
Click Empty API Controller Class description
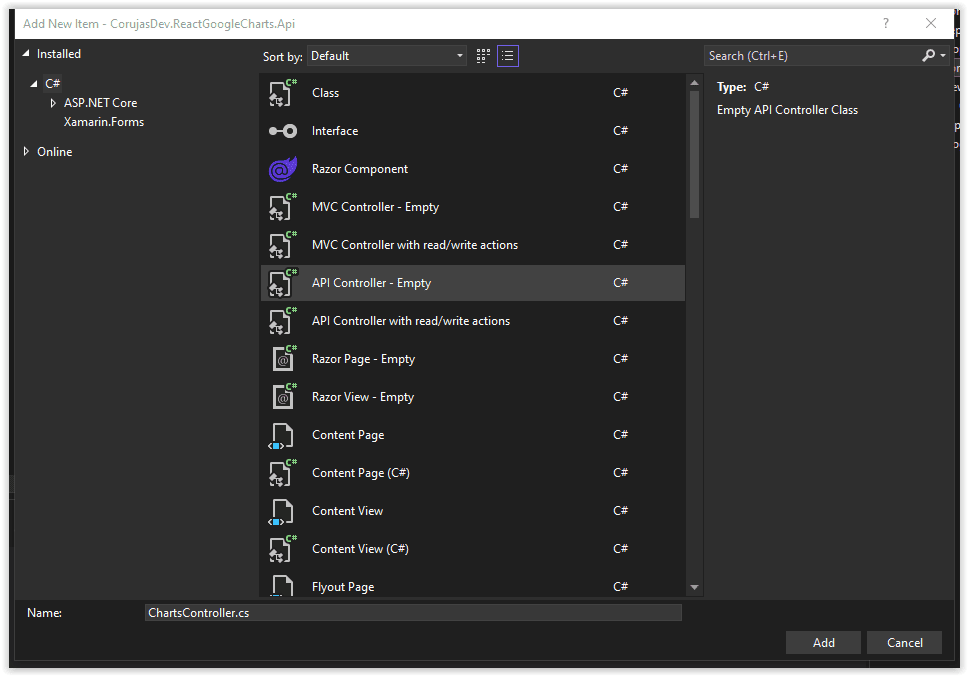787,110
